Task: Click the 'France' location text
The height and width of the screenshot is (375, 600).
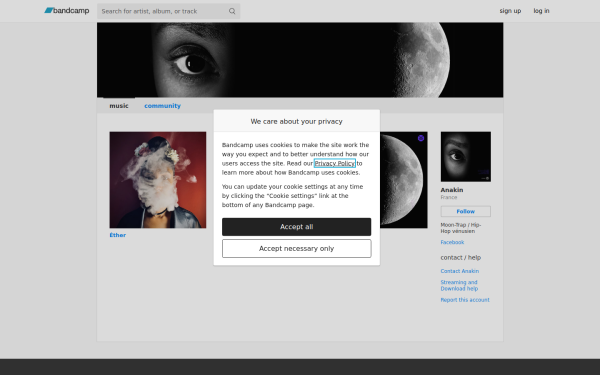Action: click(449, 197)
